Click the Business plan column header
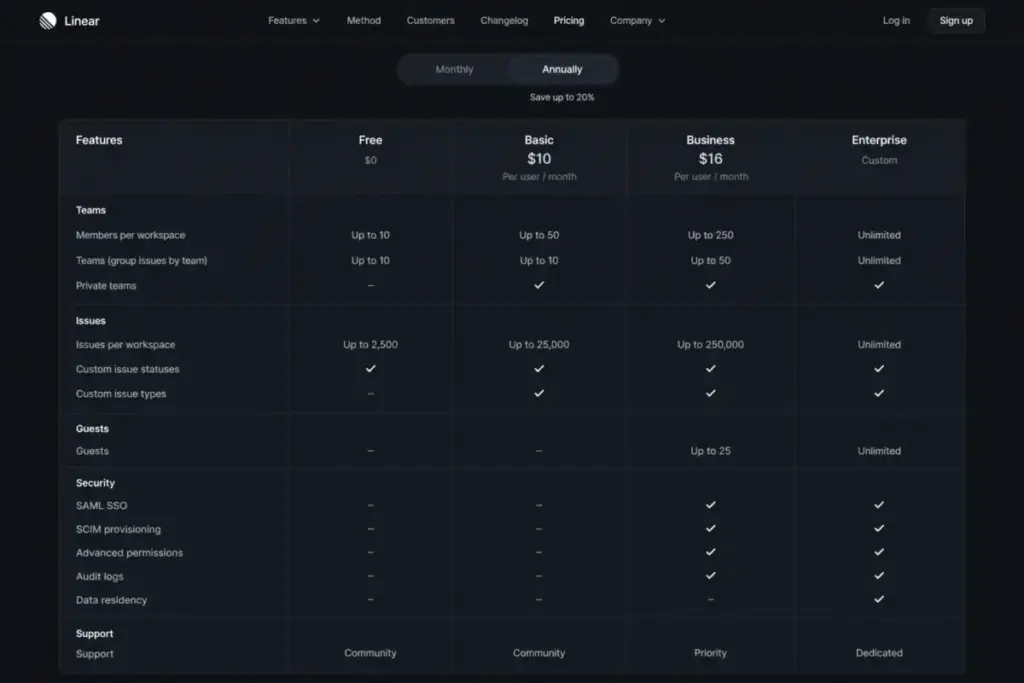Viewport: 1024px width, 683px height. click(x=711, y=140)
